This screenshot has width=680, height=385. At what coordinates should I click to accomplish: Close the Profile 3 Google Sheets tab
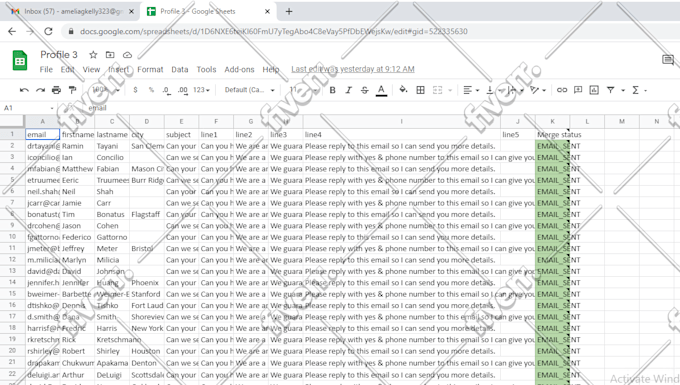click(267, 11)
